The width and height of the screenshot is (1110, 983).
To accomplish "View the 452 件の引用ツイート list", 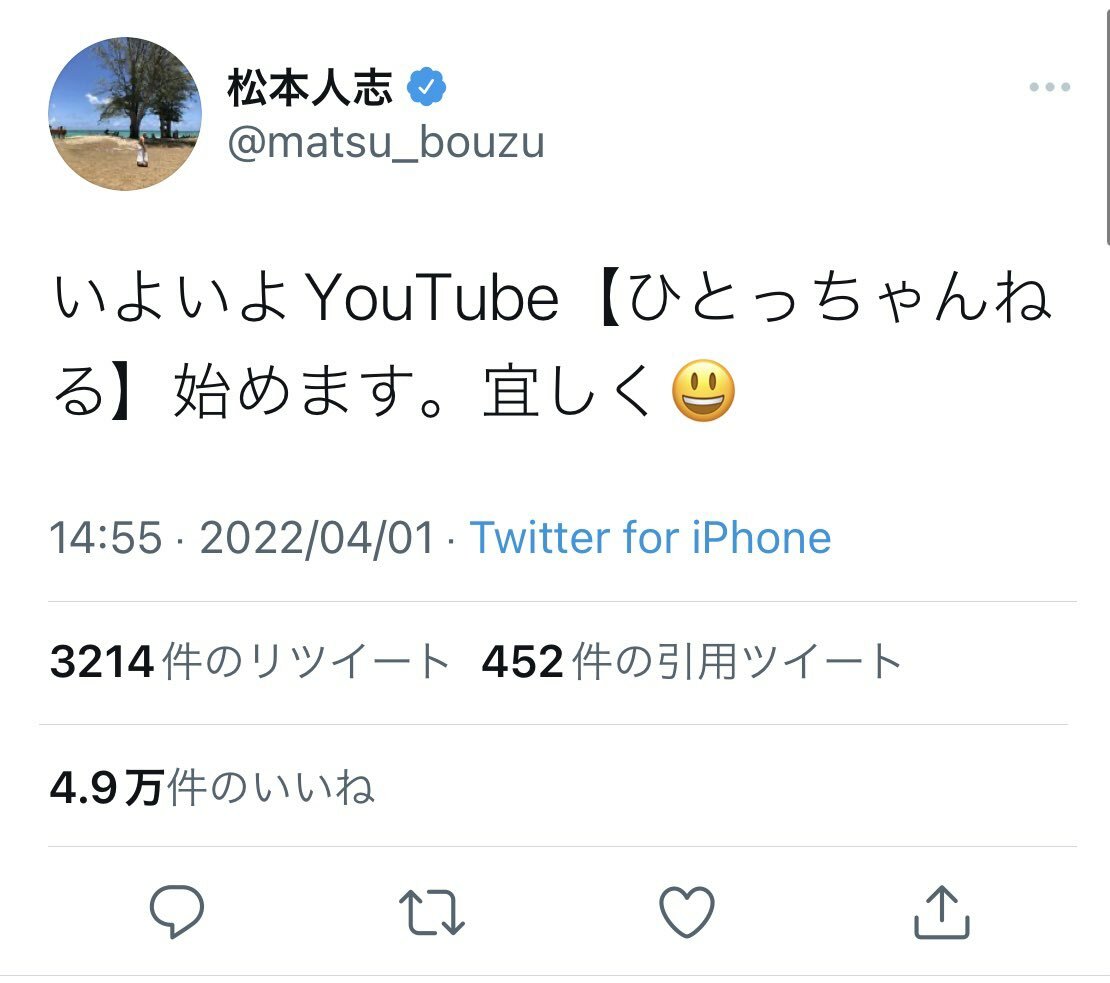I will point(692,662).
